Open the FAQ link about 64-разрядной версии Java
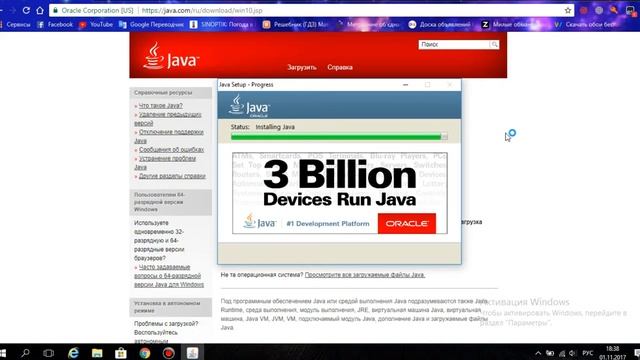The image size is (640, 360). point(169,276)
